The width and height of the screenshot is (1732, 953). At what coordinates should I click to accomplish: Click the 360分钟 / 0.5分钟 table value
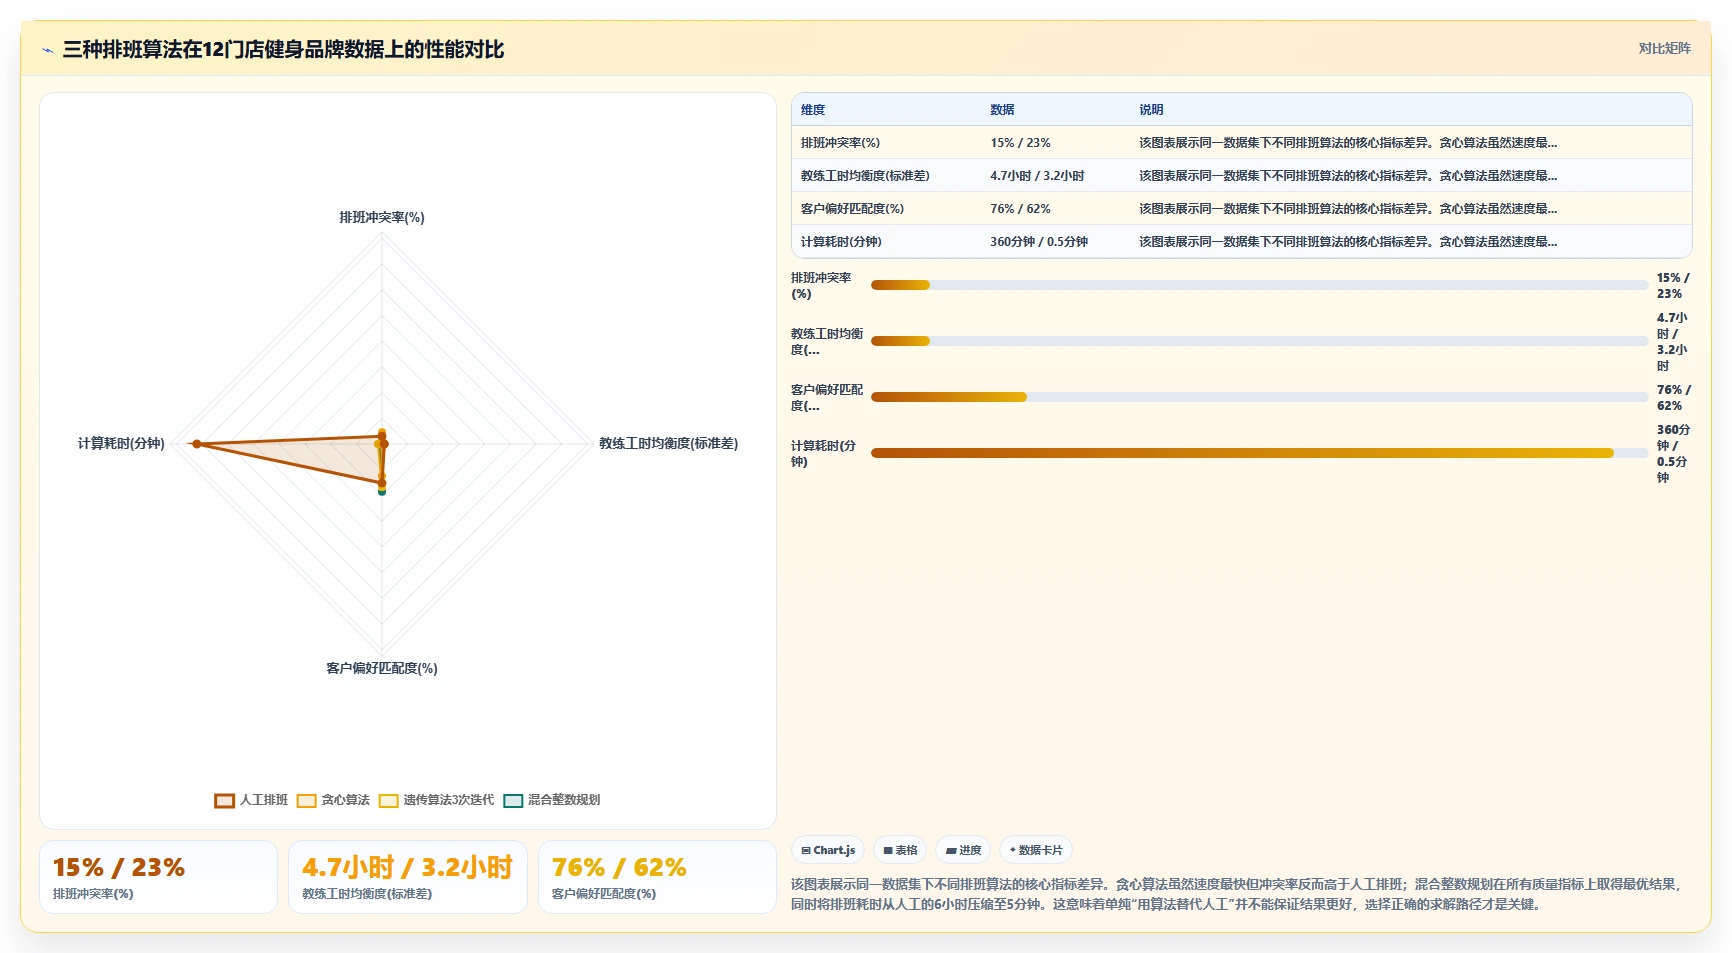click(1039, 242)
